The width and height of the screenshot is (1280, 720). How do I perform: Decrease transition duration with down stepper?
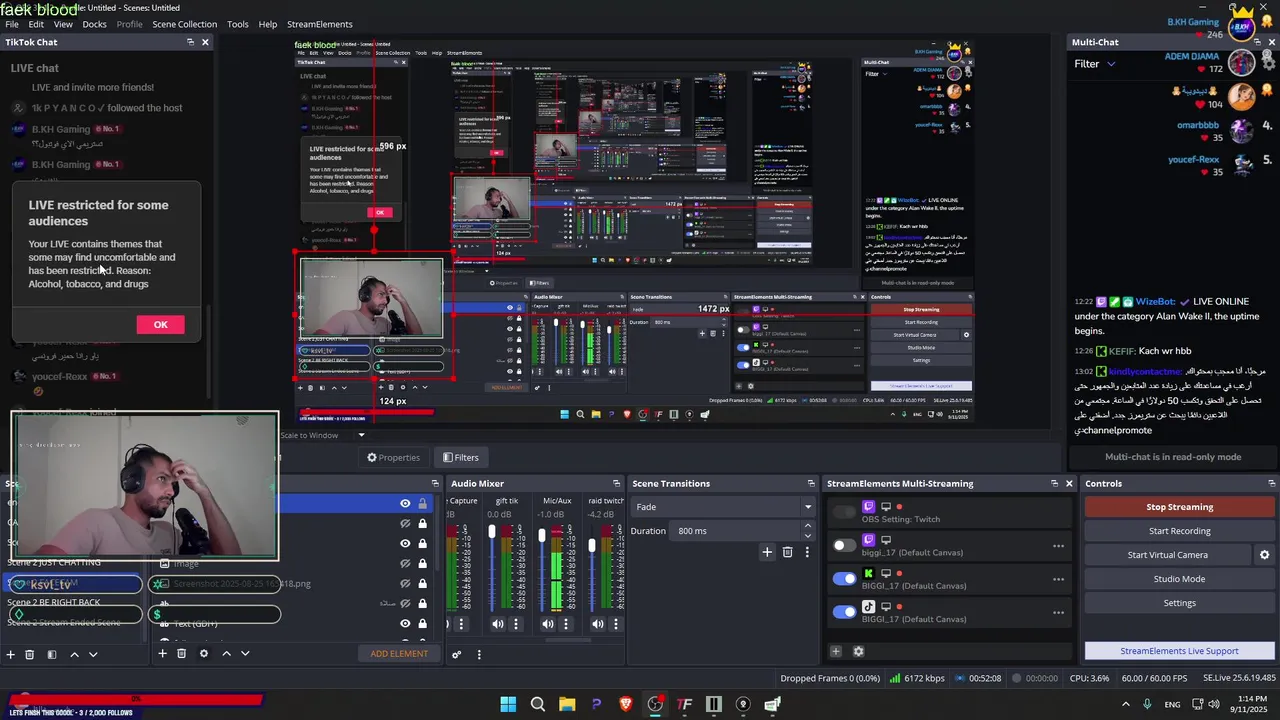[x=809, y=535]
